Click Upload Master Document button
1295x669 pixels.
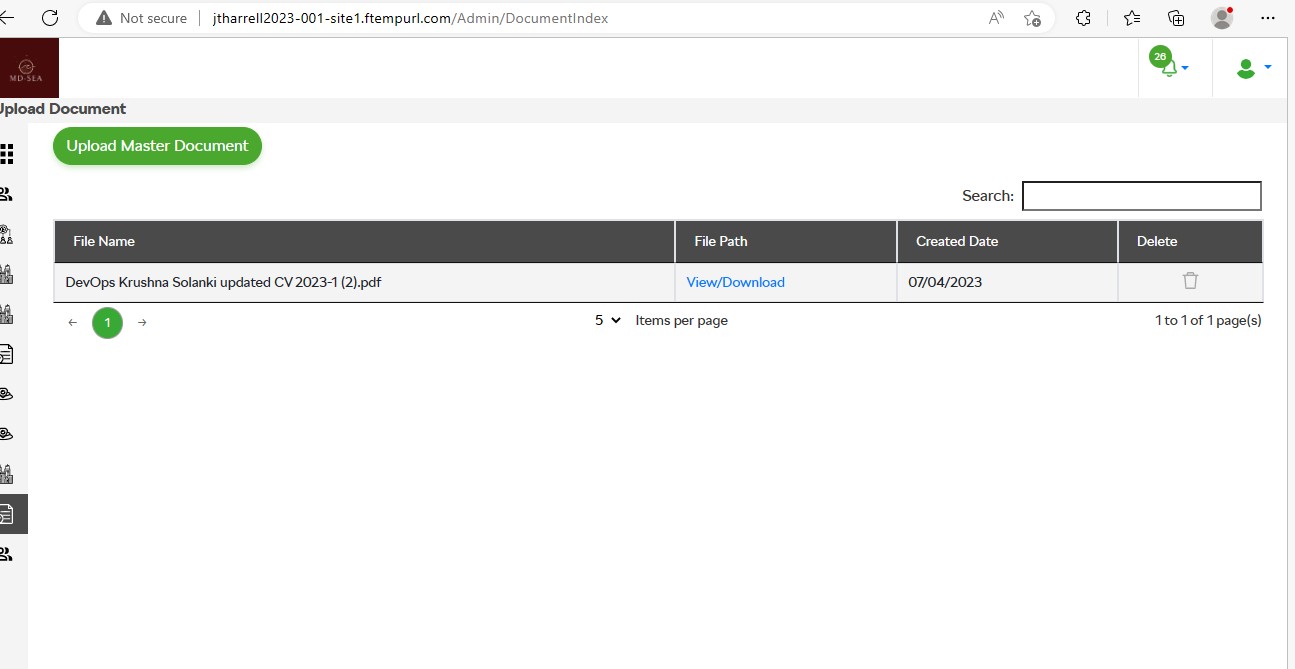pyautogui.click(x=157, y=146)
